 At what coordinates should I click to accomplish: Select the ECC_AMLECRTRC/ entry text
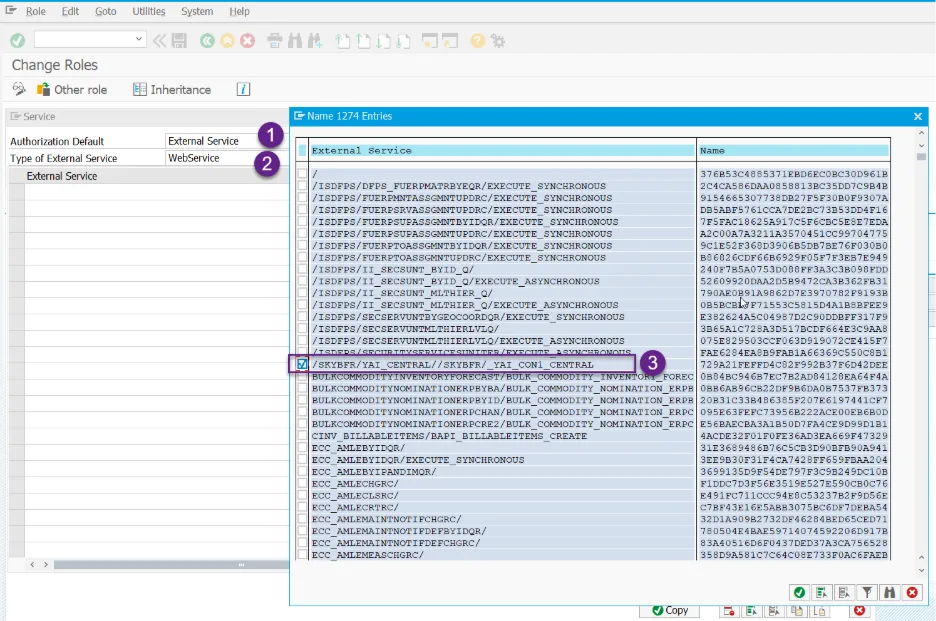coord(355,508)
